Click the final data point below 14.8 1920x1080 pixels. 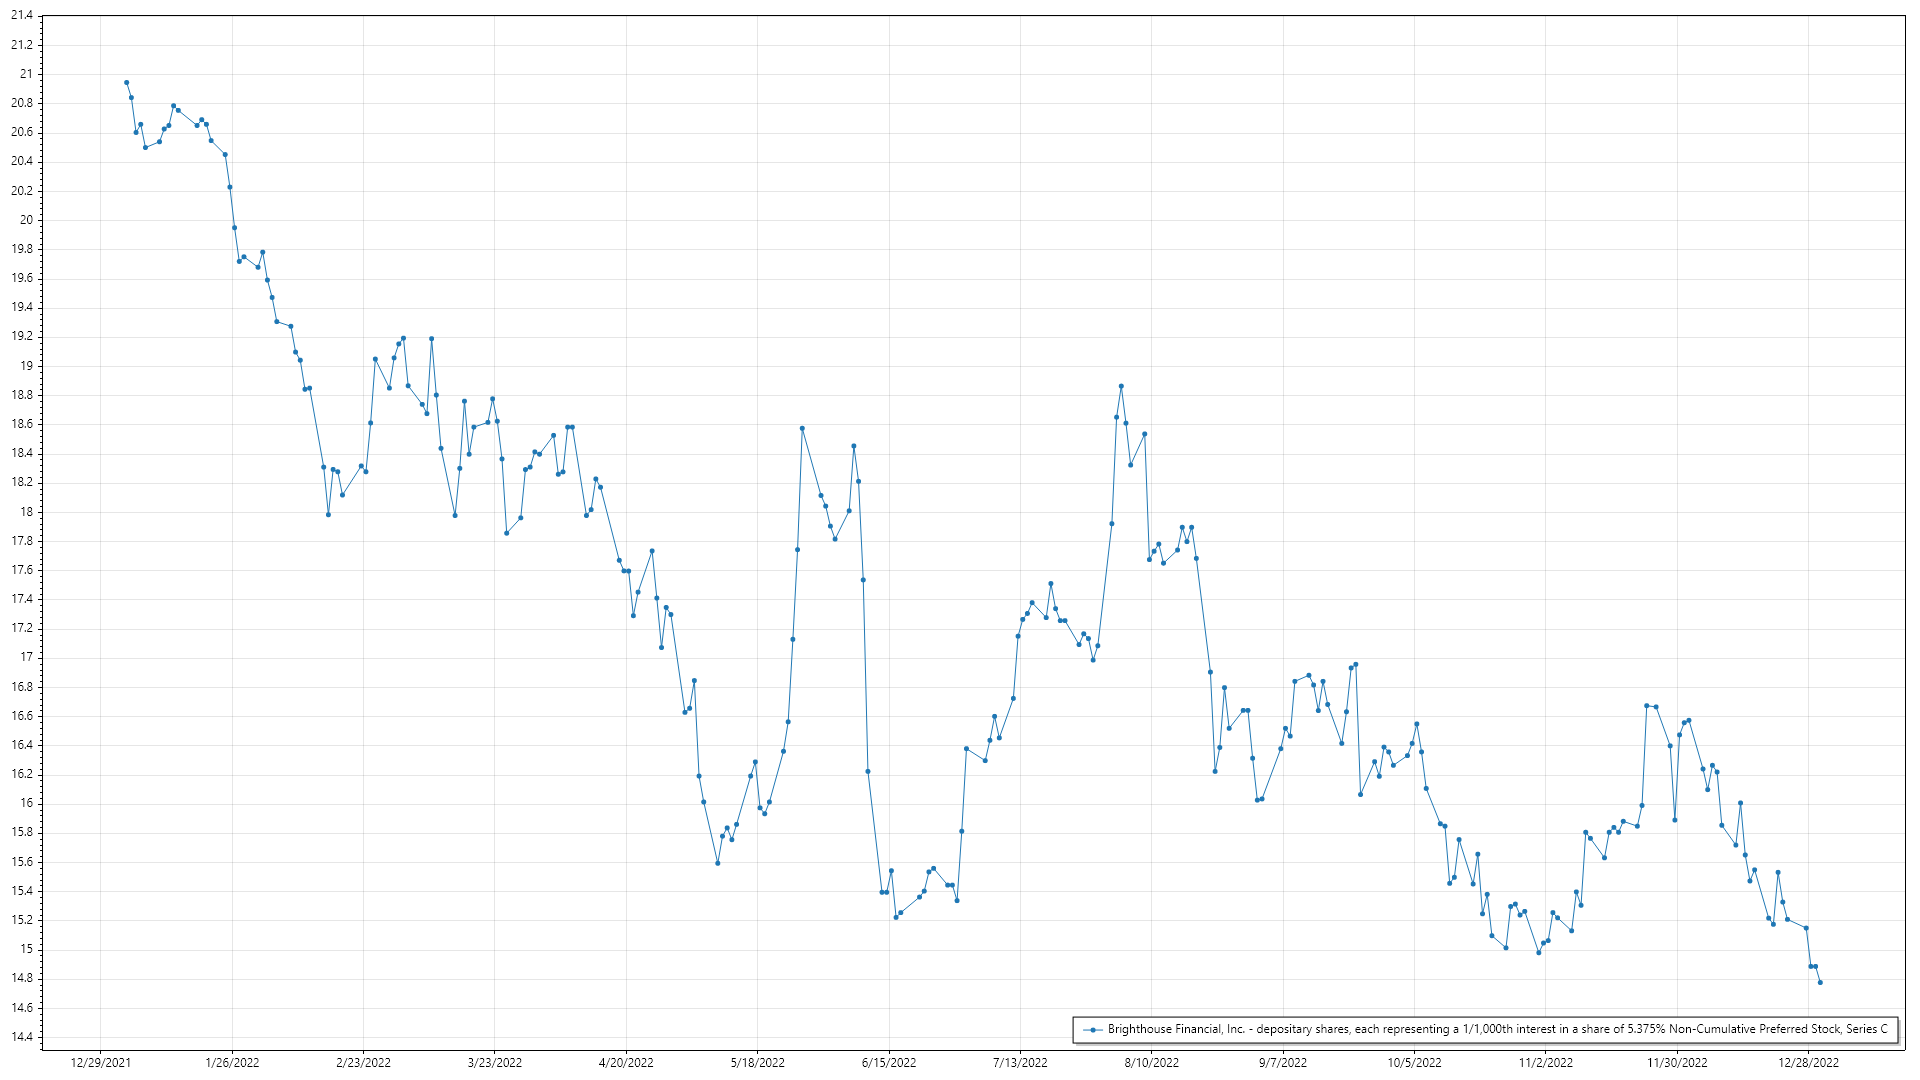point(1820,982)
